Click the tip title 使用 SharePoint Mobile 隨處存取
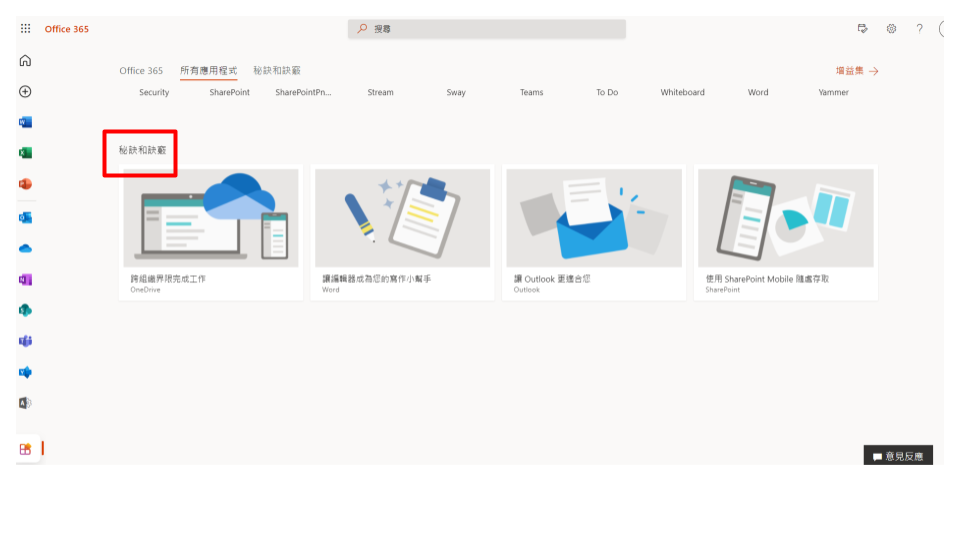The width and height of the screenshot is (960, 540). coord(767,279)
